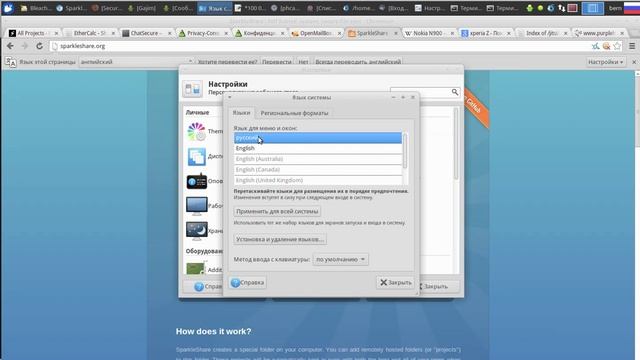This screenshot has height=360, width=640.
Task: Switch to the Bleach... taskbar window
Action: click(x=36, y=8)
